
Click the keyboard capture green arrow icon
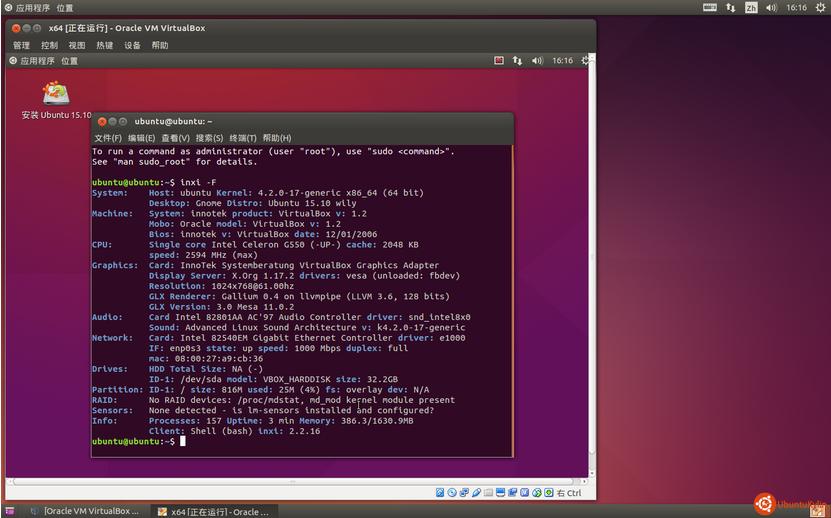point(549,493)
